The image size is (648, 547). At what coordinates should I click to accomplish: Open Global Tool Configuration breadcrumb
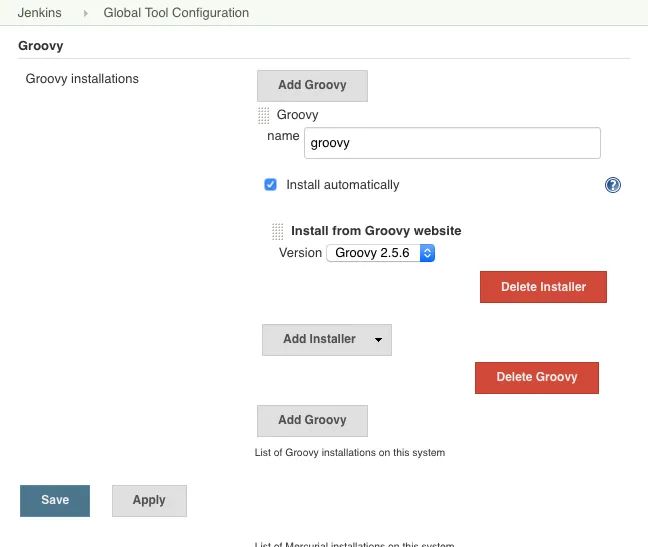click(x=176, y=13)
